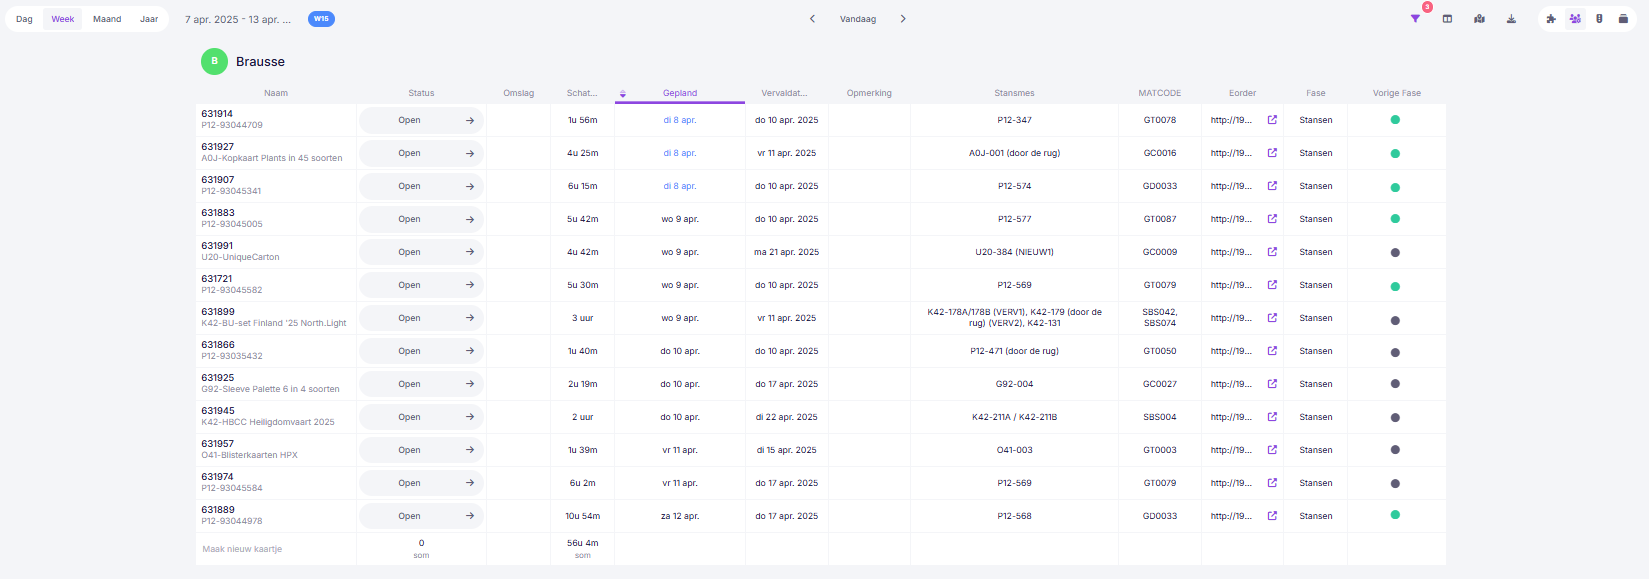
Task: Open the purple filter funnel icon
Action: (1415, 19)
